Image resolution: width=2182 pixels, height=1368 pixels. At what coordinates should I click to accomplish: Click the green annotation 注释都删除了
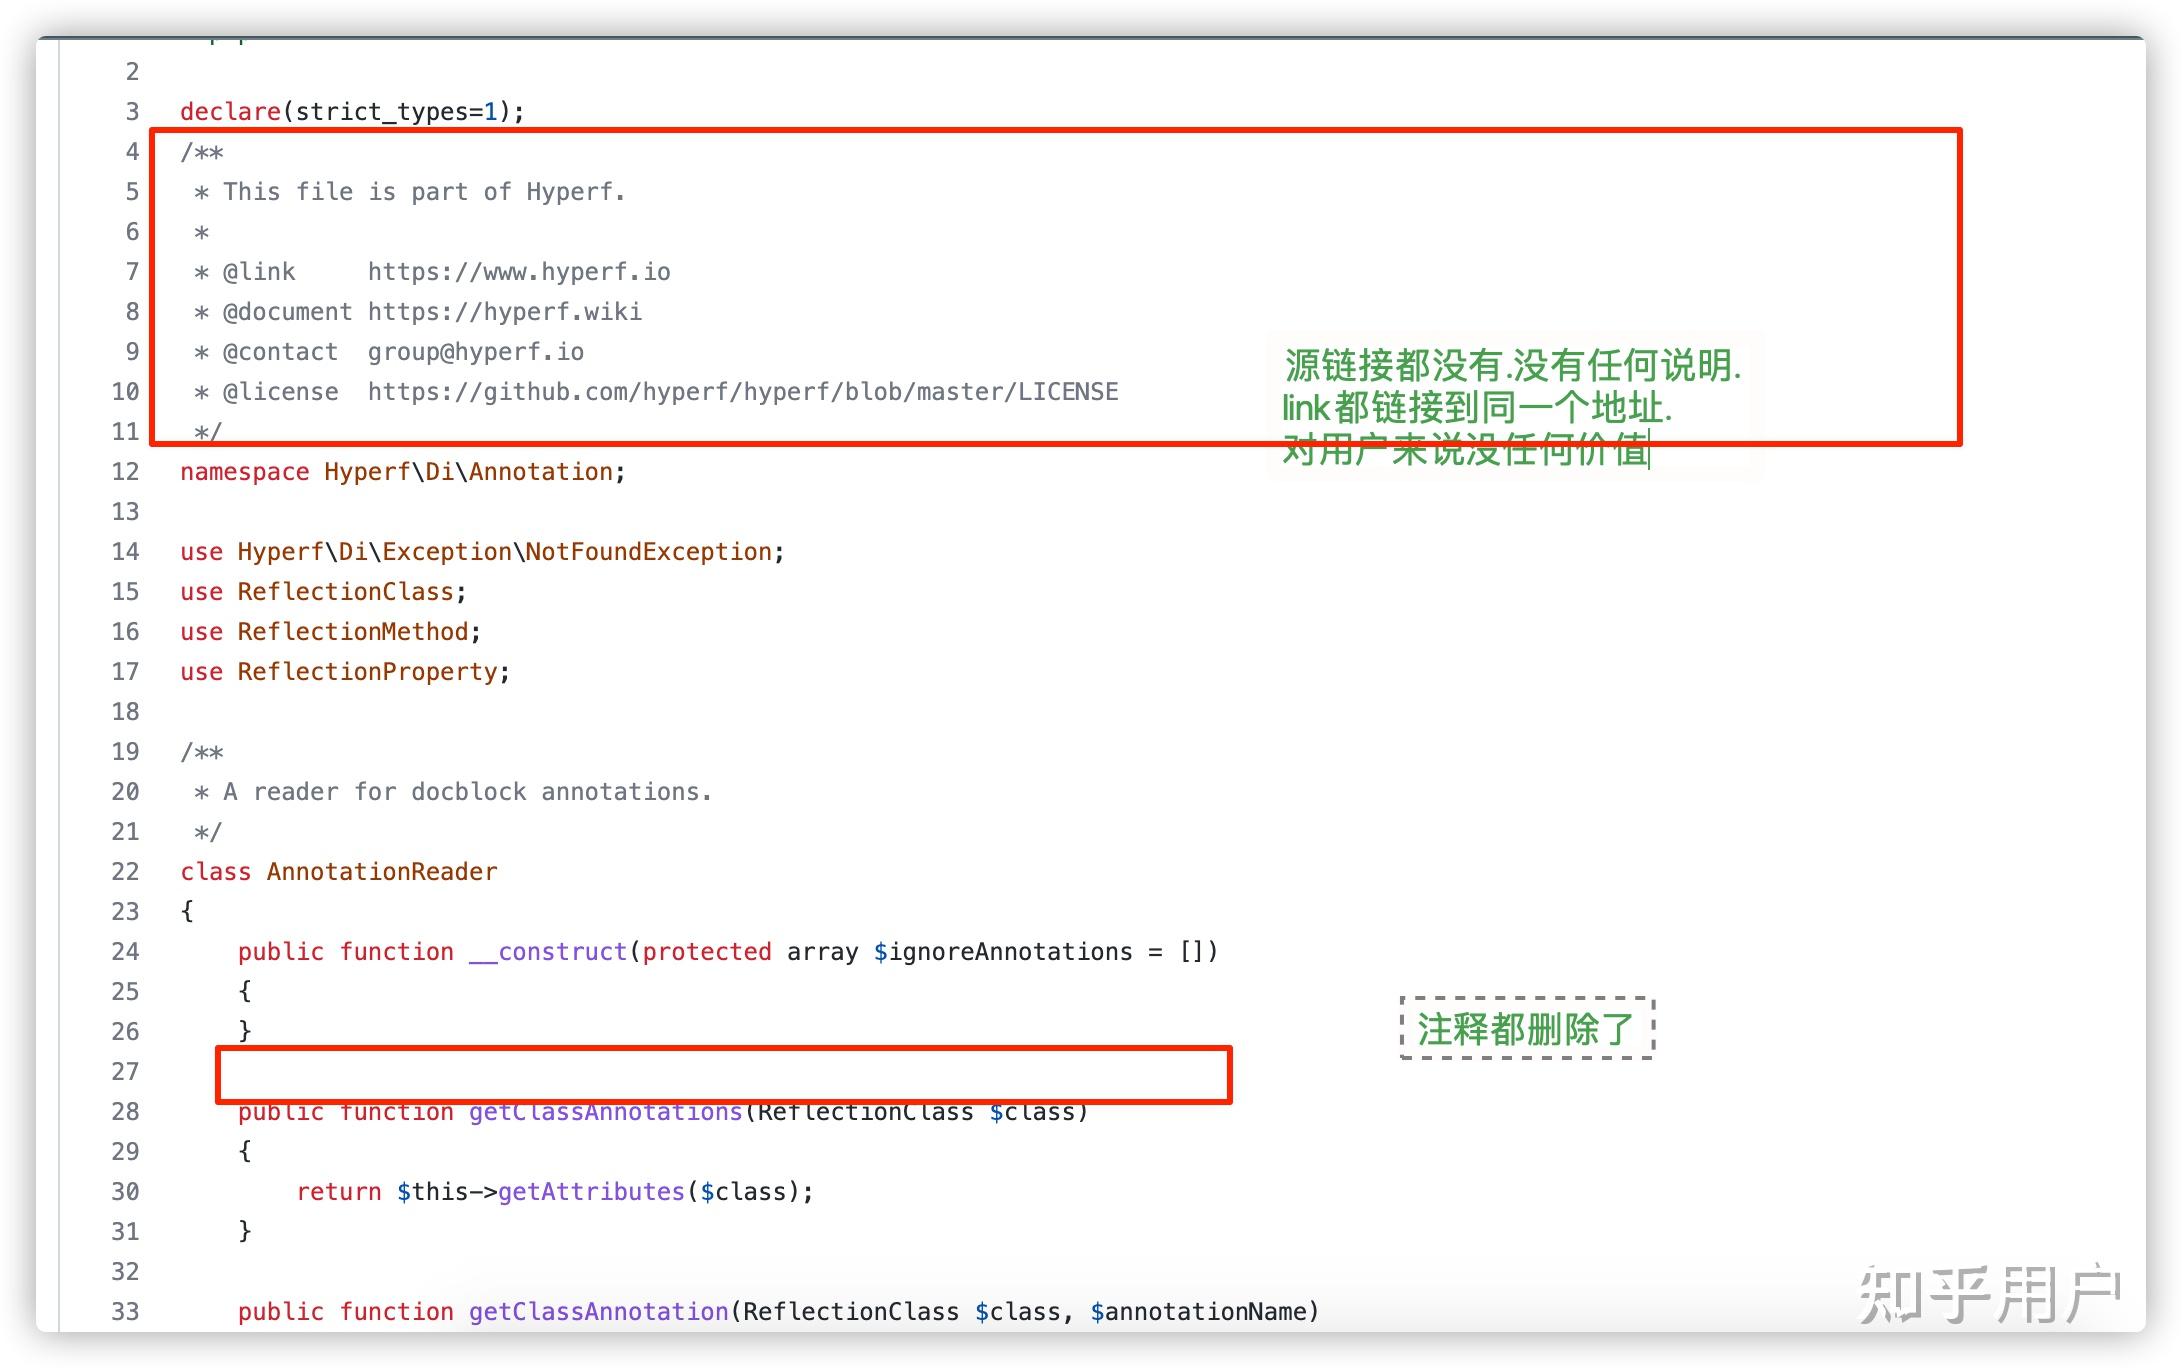coord(1525,1028)
